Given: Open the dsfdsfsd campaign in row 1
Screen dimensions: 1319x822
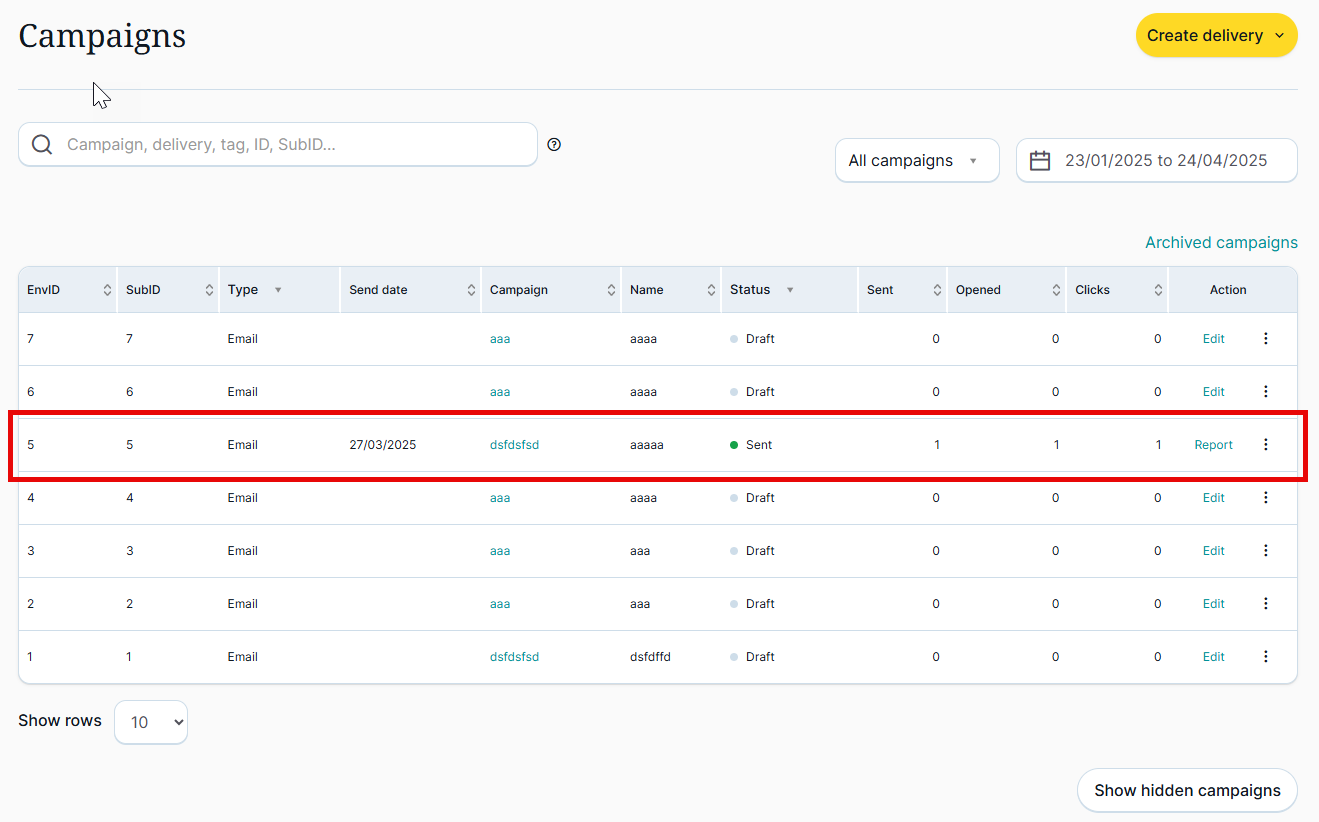Looking at the screenshot, I should (514, 657).
